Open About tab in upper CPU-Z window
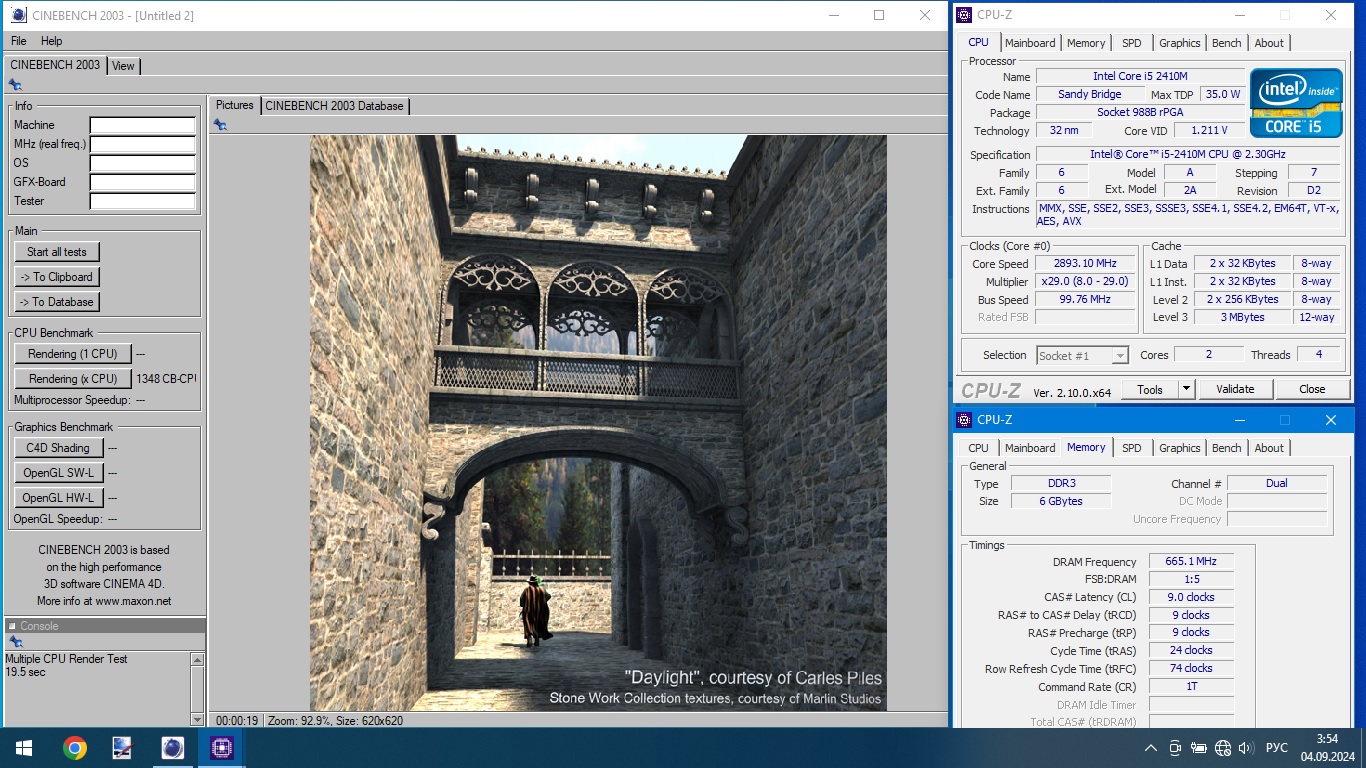This screenshot has width=1366, height=768. point(1269,43)
